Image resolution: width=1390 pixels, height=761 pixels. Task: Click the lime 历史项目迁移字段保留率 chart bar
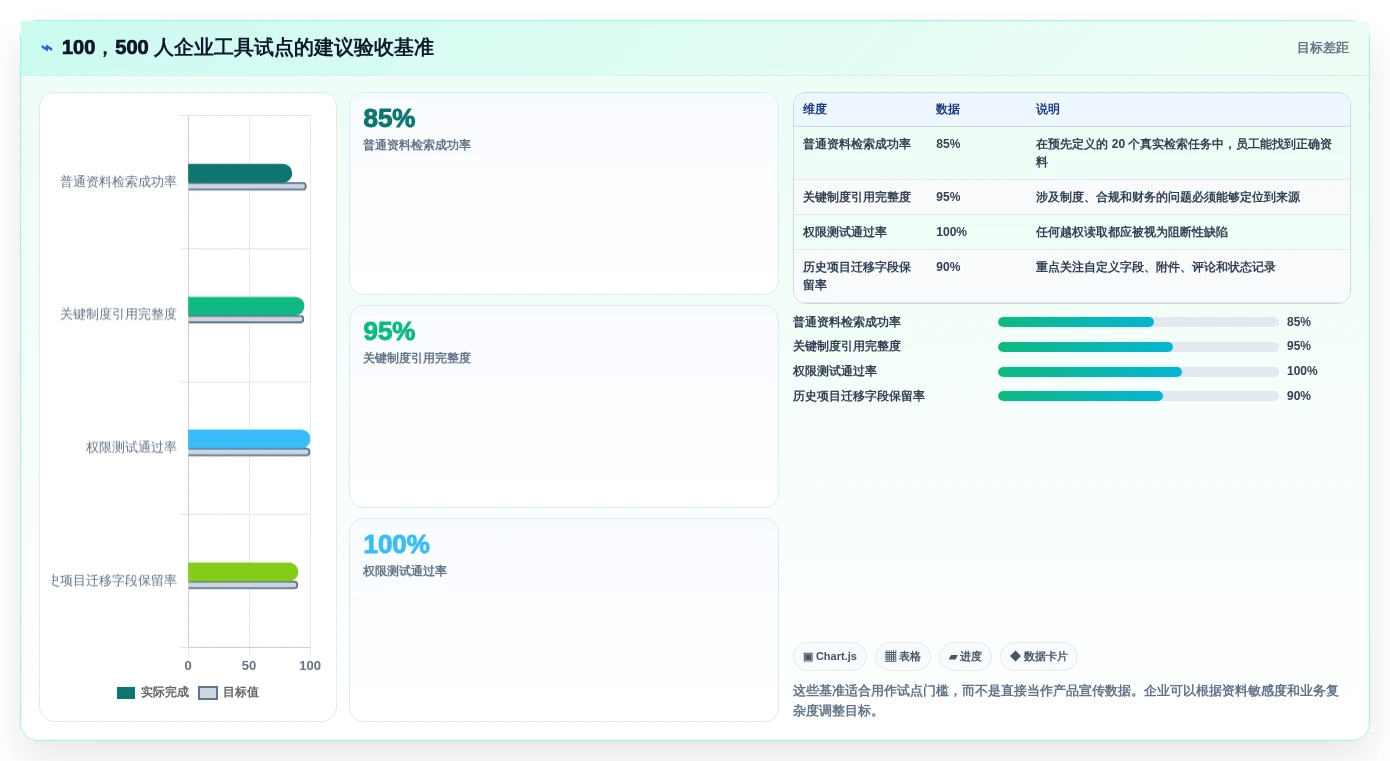click(x=243, y=572)
